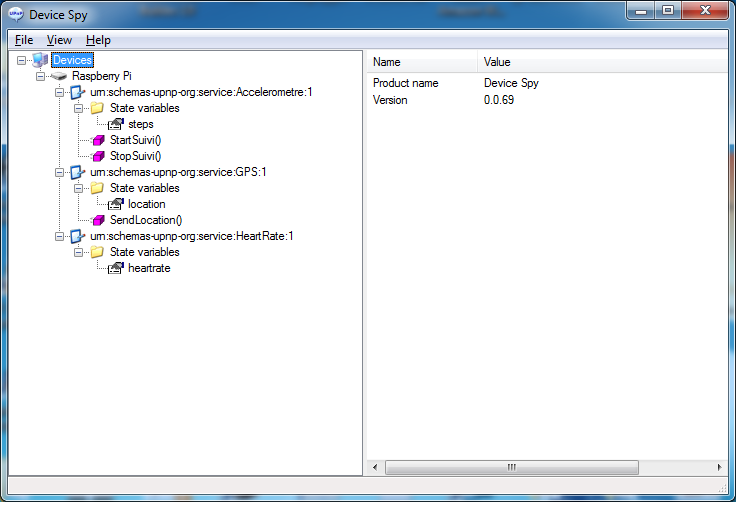Open the Help menu

point(98,40)
